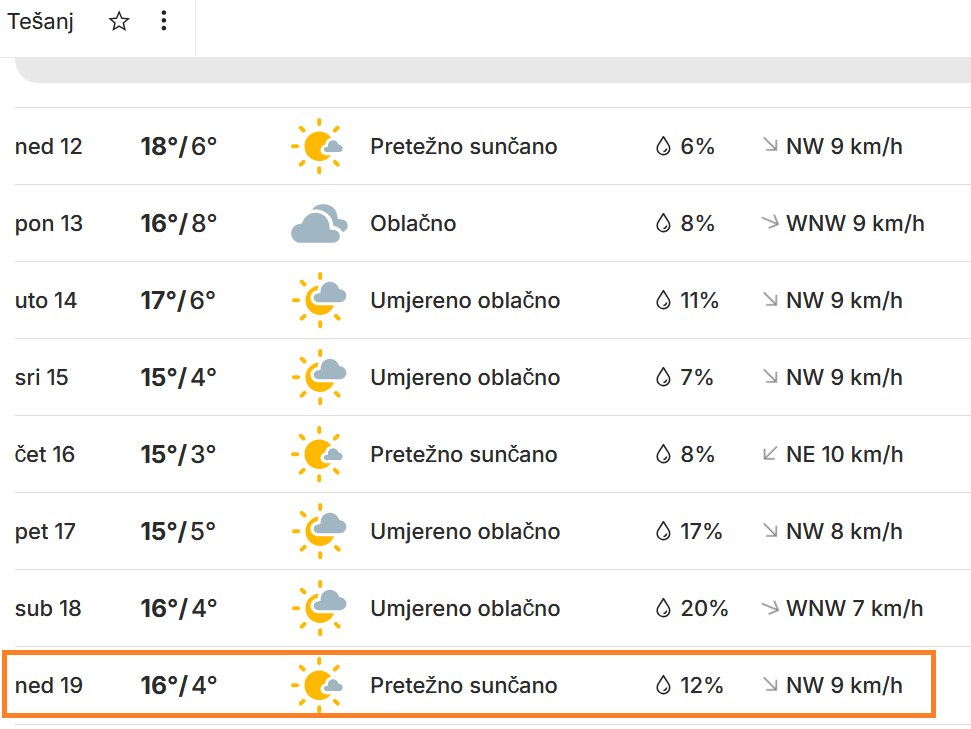Click the sun icon for ned 19
This screenshot has width=971, height=729.
click(318, 685)
